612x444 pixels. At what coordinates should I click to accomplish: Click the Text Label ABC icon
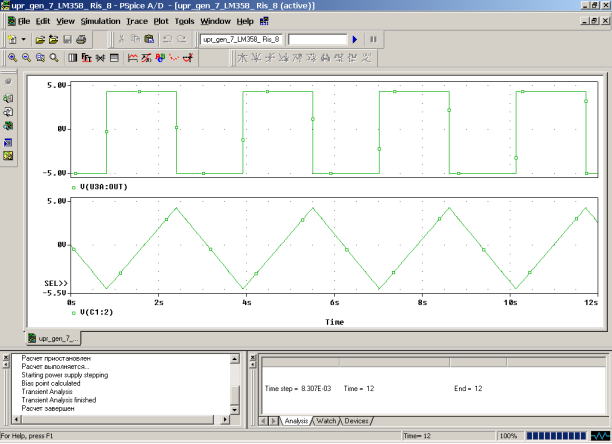pyautogui.click(x=160, y=58)
